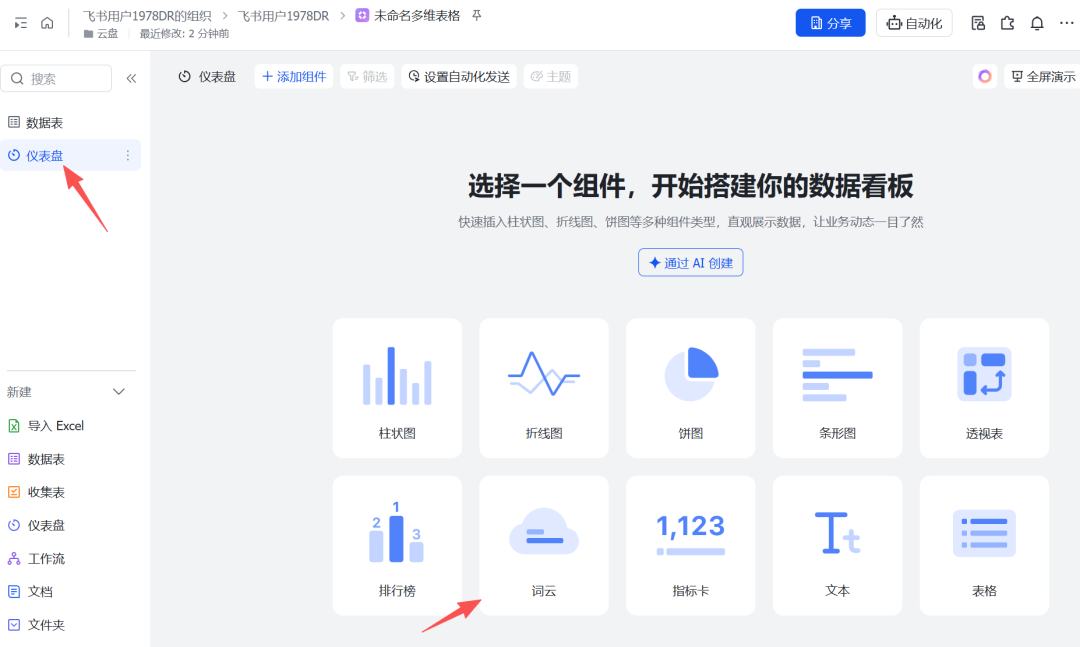Click the blue 分享 share button
Image resolution: width=1080 pixels, height=647 pixels.
coord(830,22)
